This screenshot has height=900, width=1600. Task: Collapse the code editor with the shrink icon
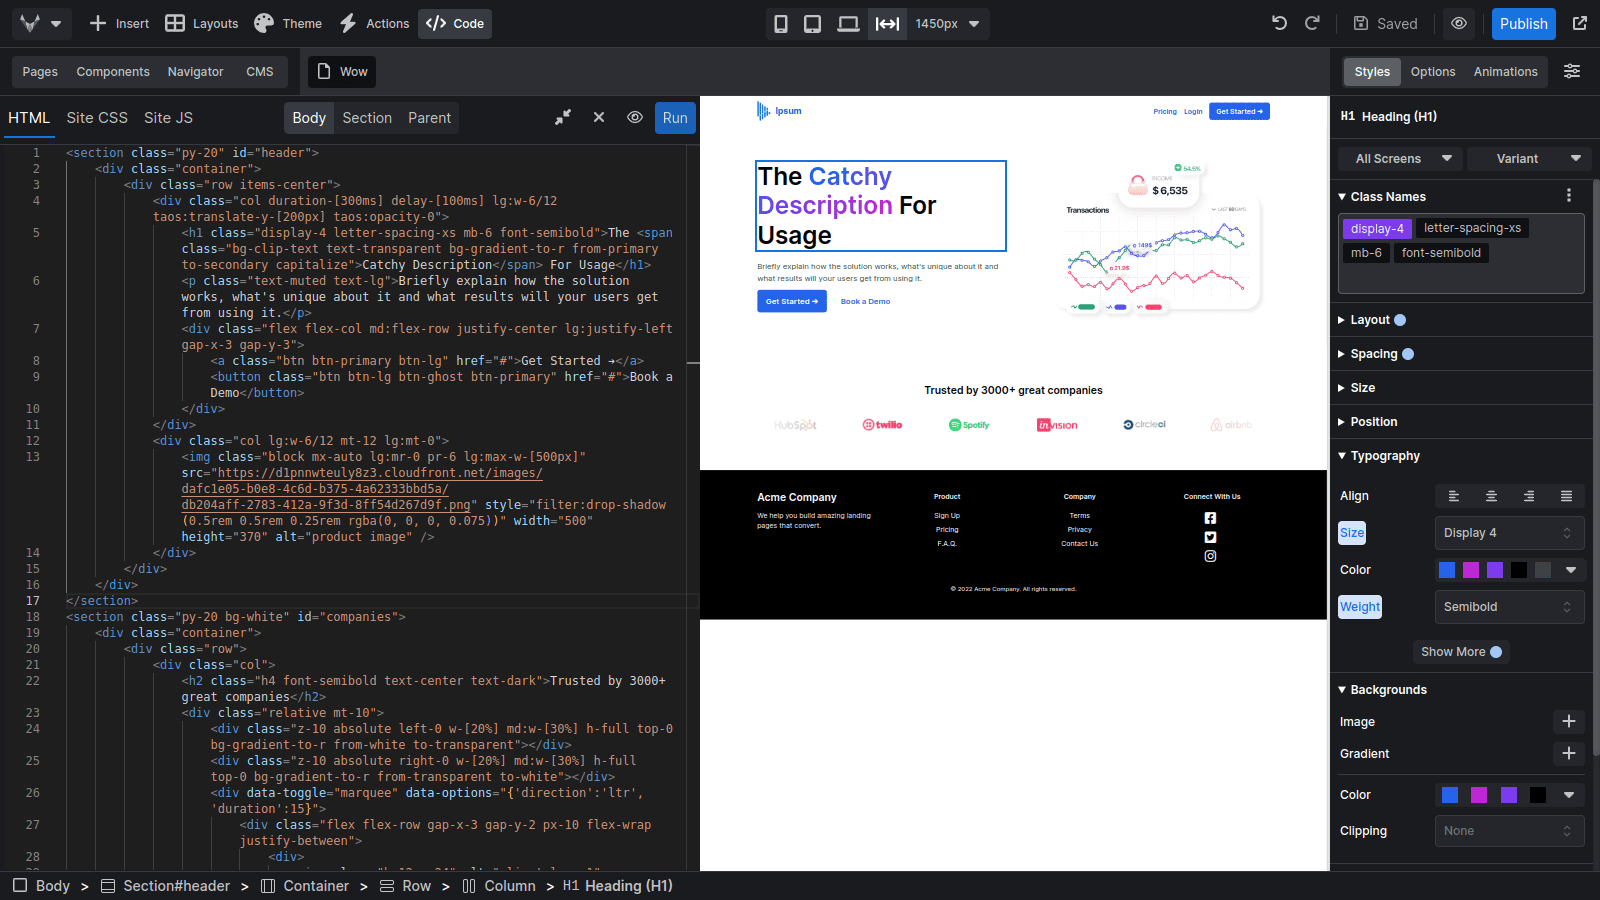(563, 117)
